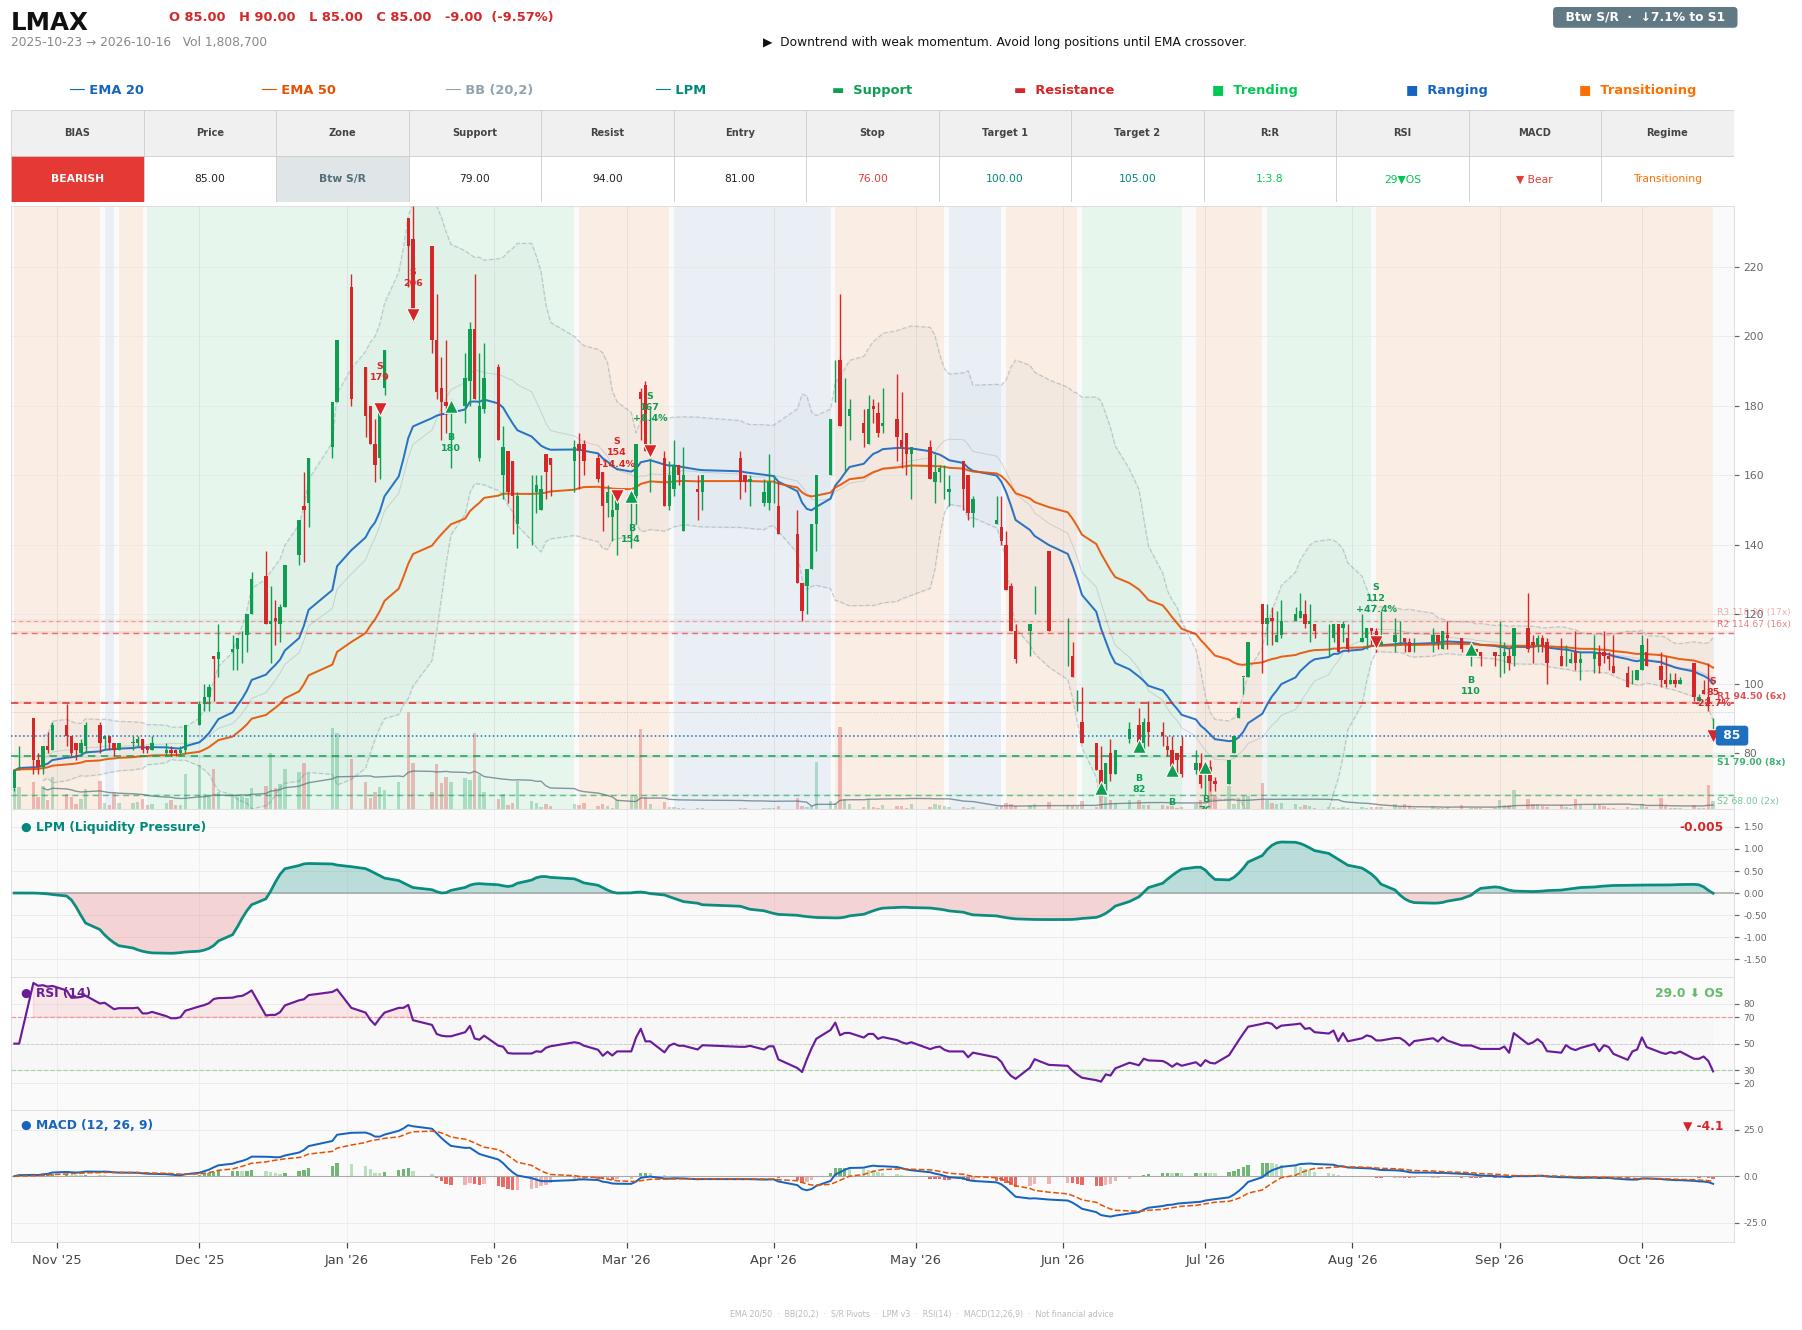1802x1330 pixels.
Task: Click the LPM (Liquidity Pressure) panel title
Action: click(113, 827)
